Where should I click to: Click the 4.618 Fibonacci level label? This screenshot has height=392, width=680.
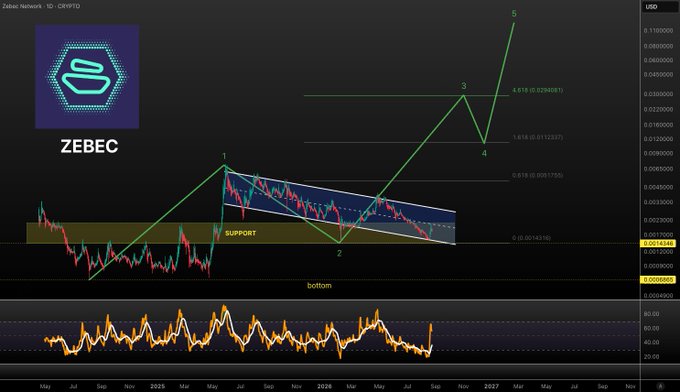pyautogui.click(x=537, y=90)
